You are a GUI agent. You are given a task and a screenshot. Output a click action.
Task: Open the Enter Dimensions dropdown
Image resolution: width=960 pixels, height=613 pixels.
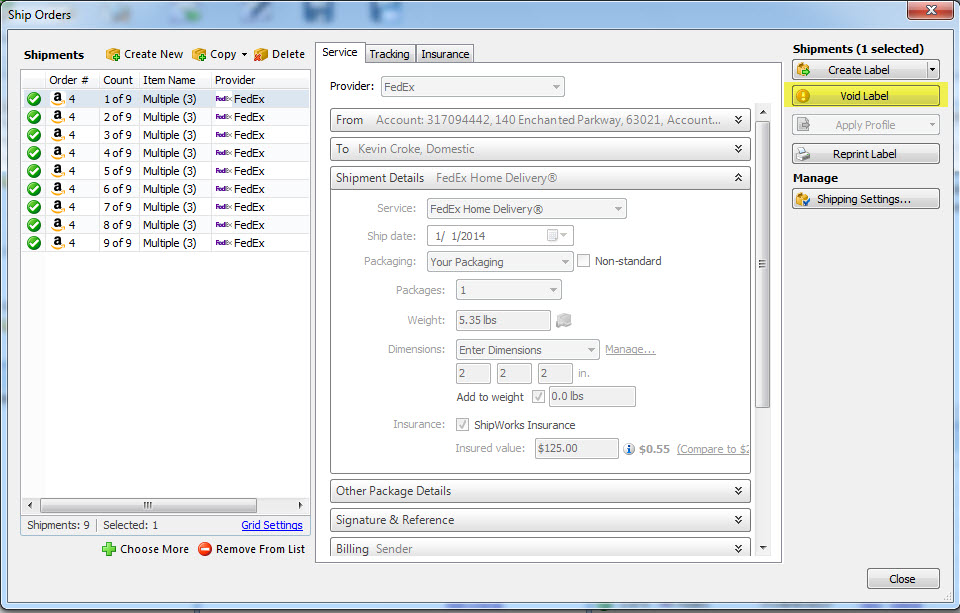(x=527, y=350)
